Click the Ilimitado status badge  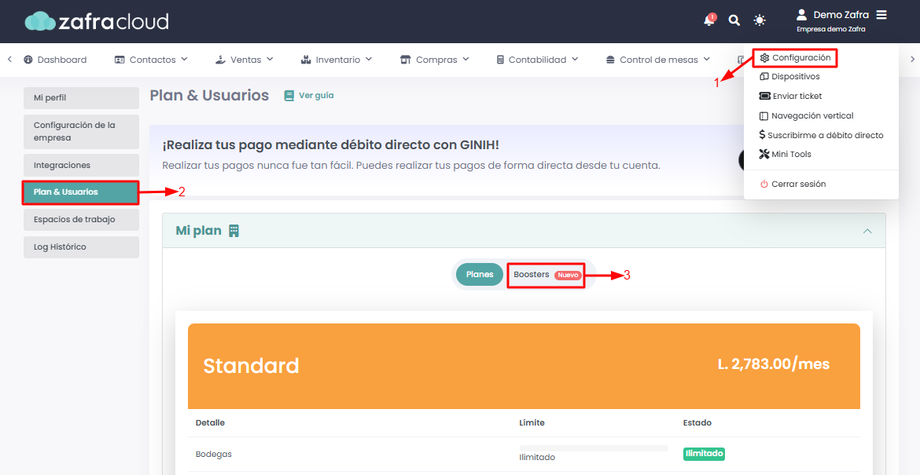tap(703, 453)
